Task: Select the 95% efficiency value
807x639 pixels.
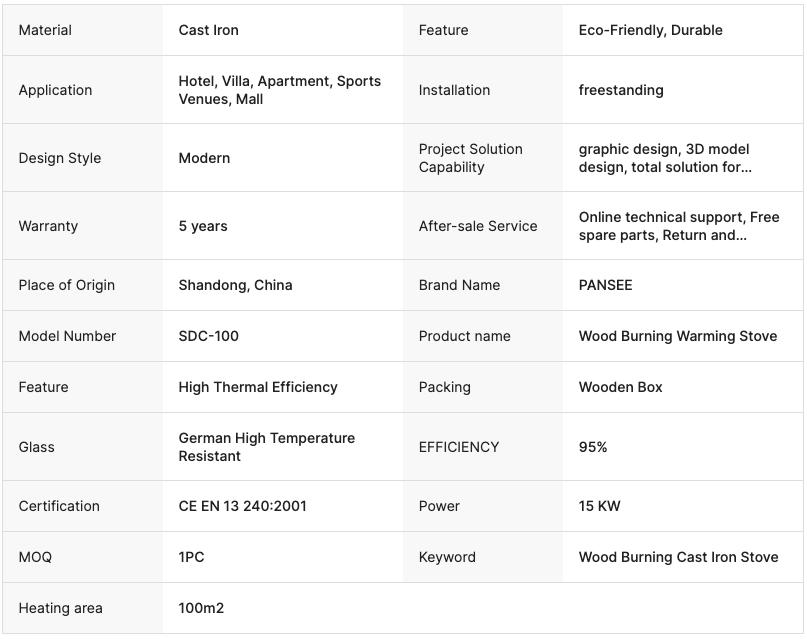Action: coord(593,447)
